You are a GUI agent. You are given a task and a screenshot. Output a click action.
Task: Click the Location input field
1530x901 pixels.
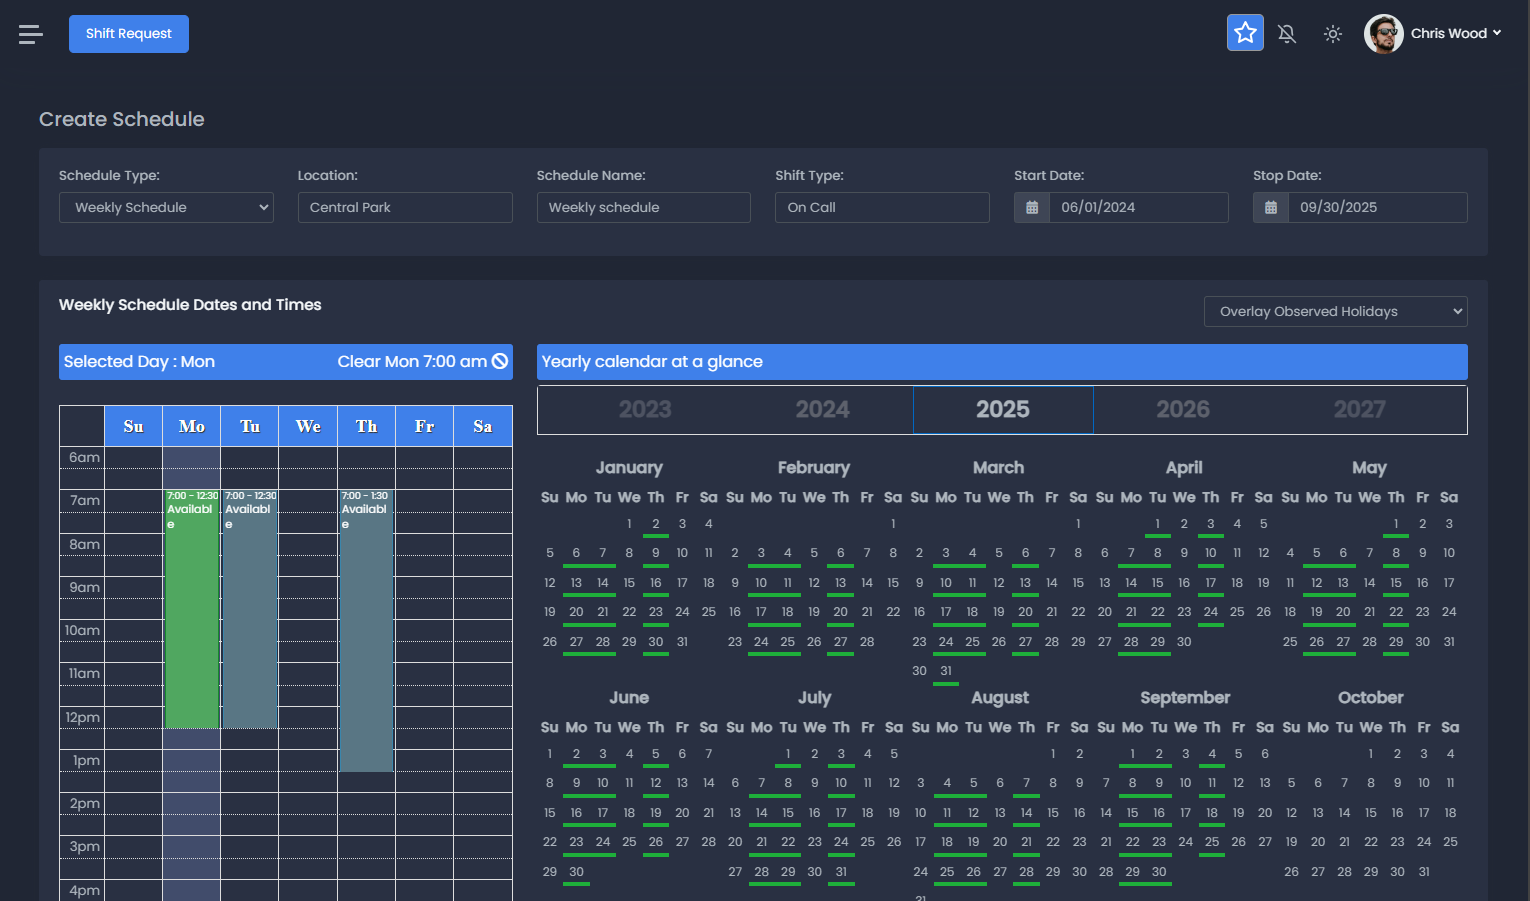click(x=405, y=207)
